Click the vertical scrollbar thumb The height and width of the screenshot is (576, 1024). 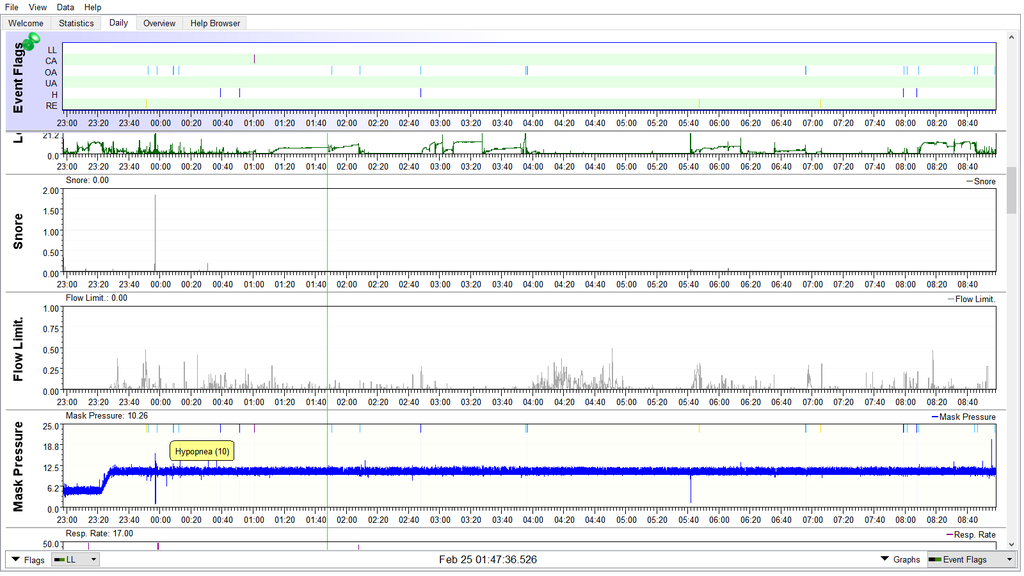(1012, 190)
